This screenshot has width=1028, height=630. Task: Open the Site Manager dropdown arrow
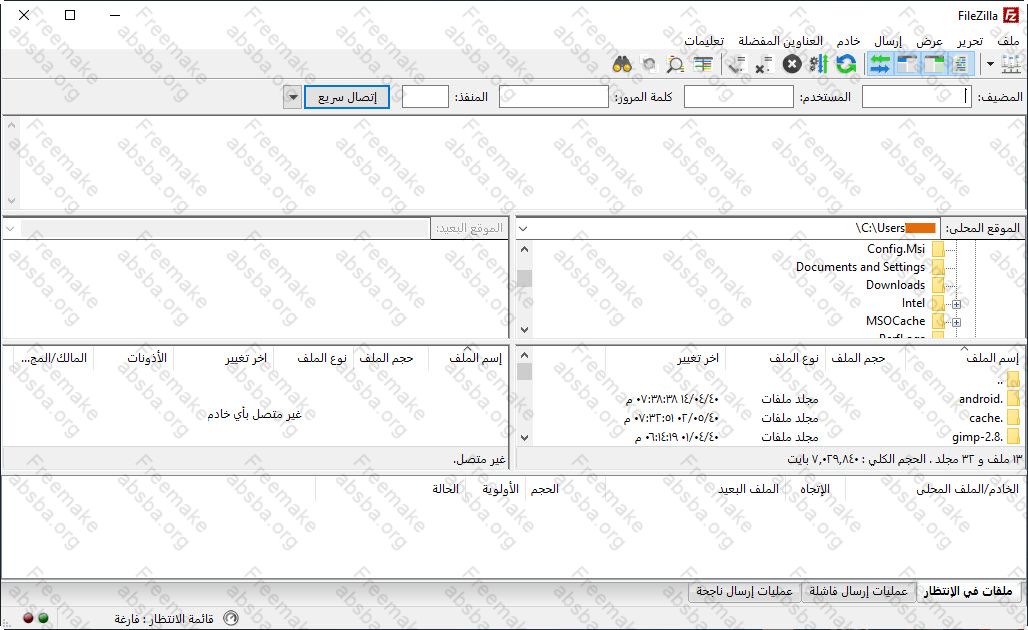(x=990, y=64)
